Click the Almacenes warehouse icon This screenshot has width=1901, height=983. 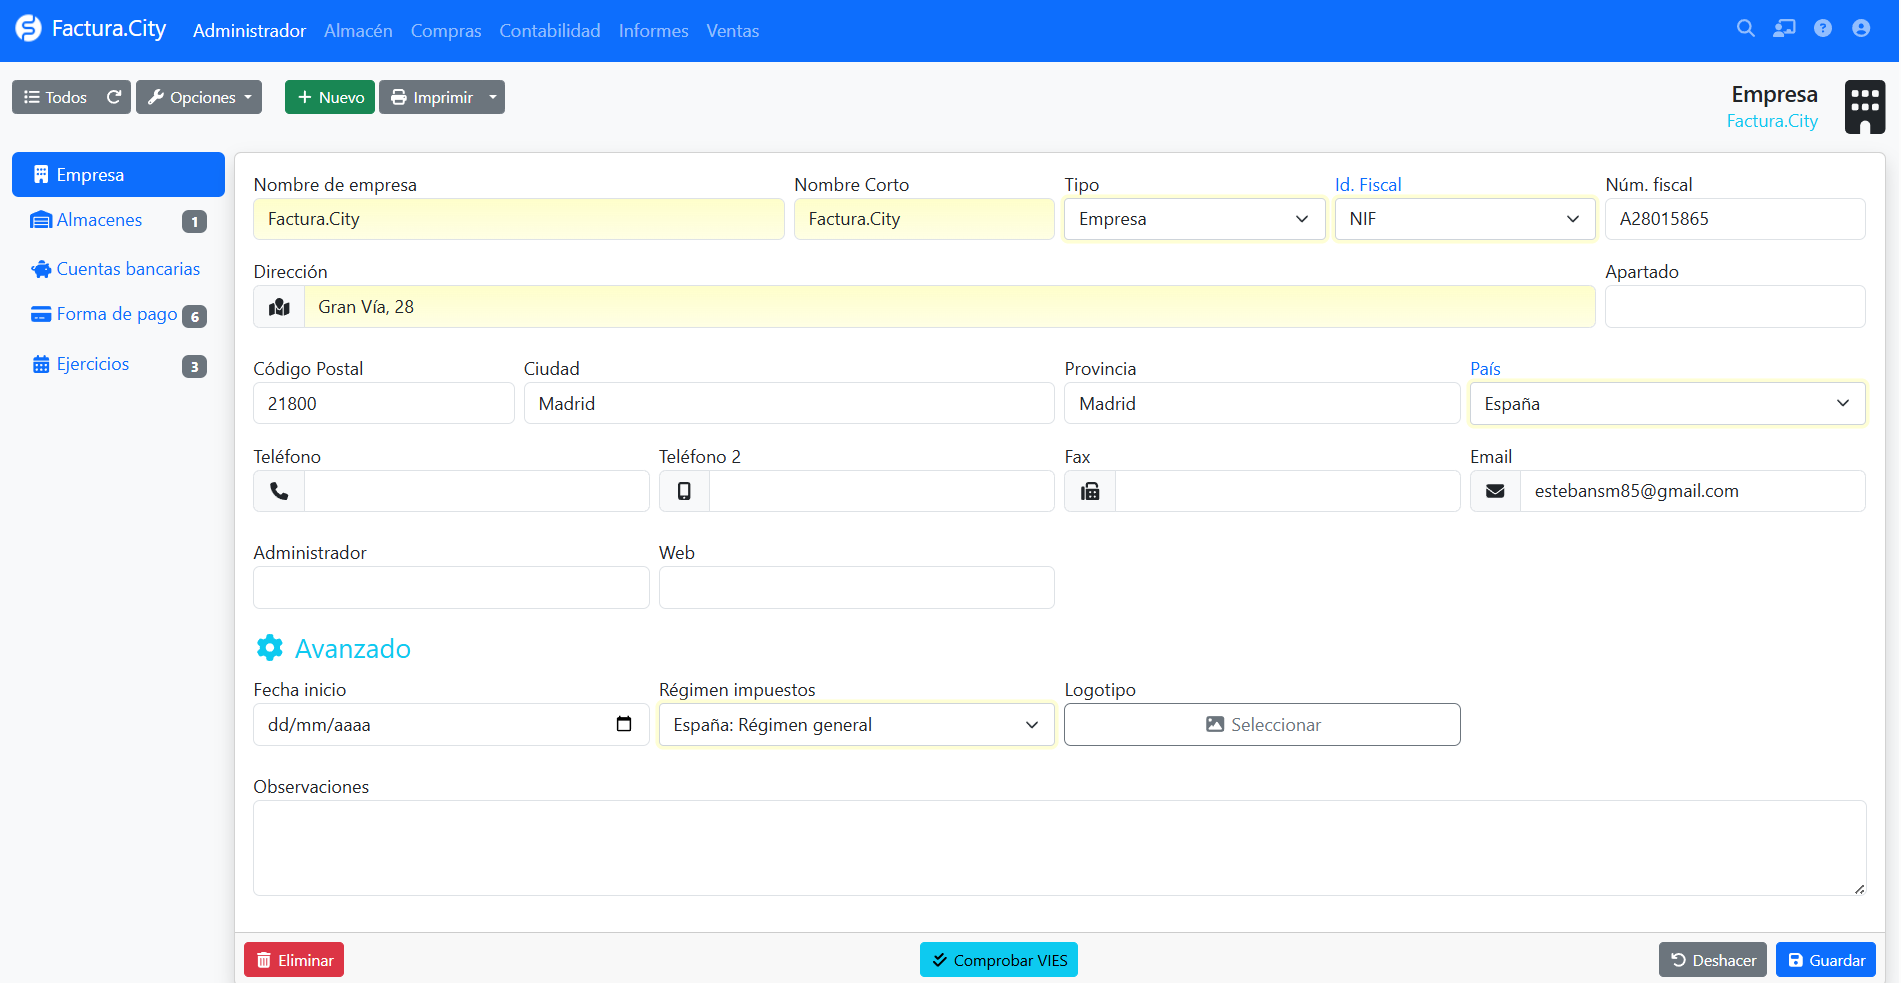pyautogui.click(x=41, y=220)
